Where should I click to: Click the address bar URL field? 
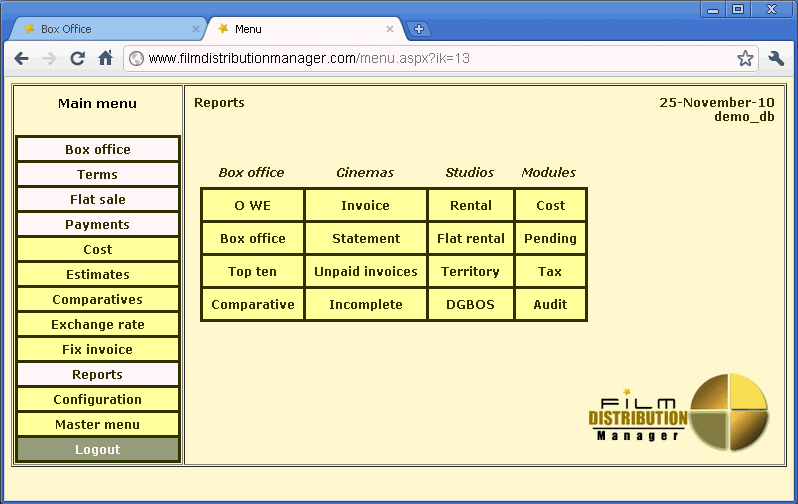point(430,59)
